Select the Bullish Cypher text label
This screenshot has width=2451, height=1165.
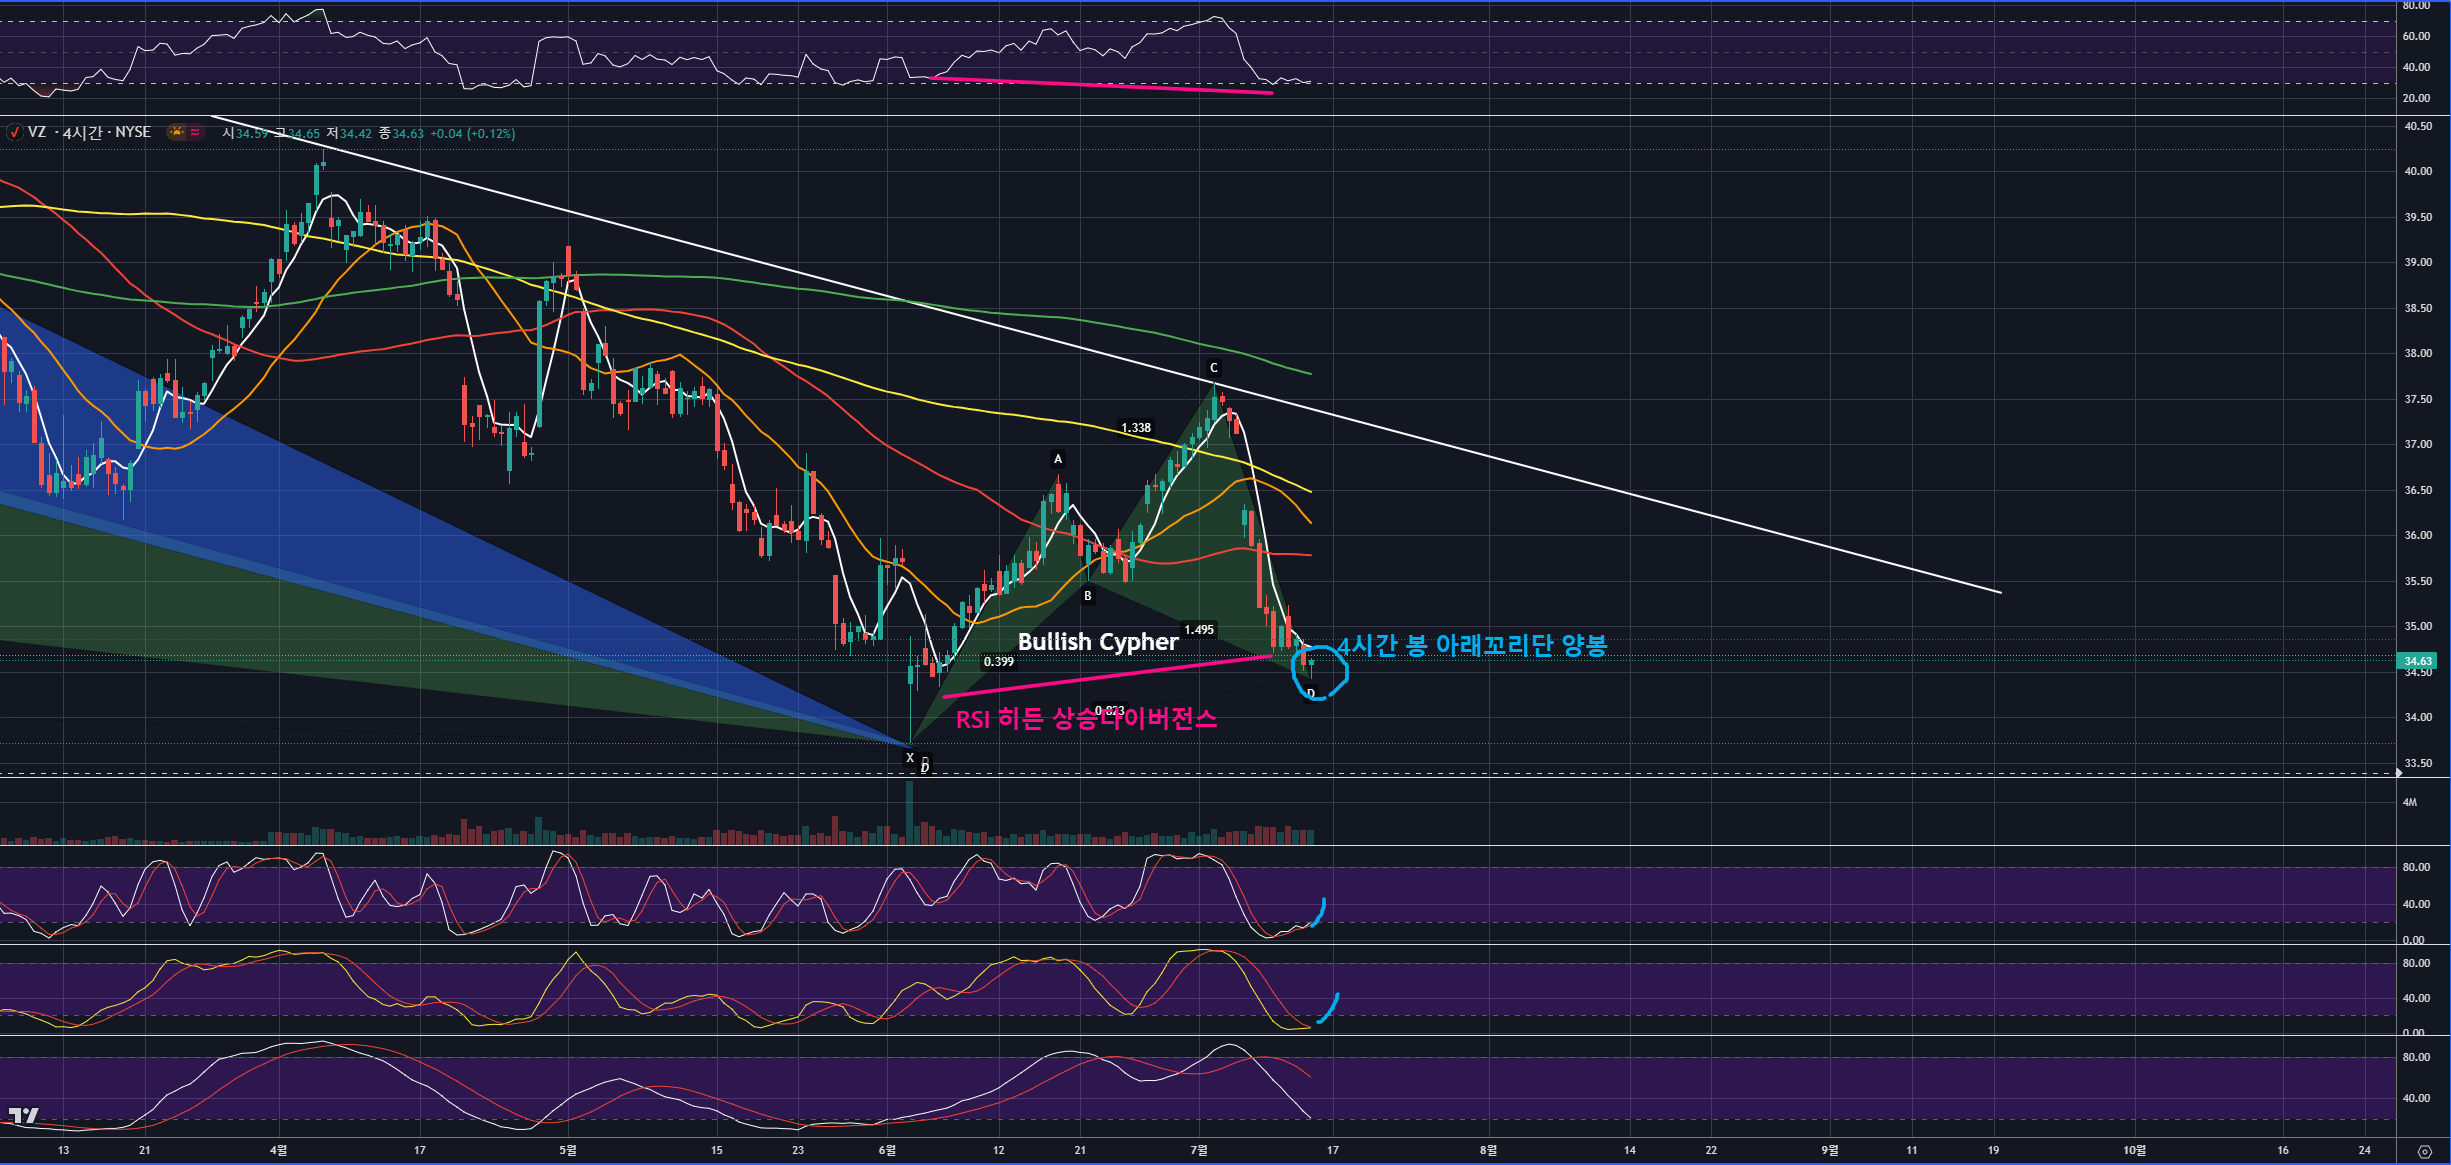point(1097,642)
